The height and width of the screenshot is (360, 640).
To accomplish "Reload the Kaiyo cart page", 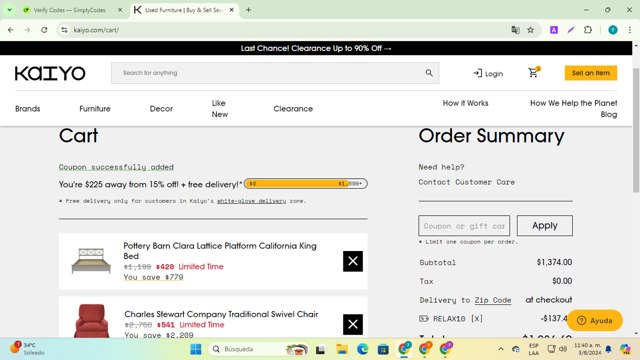I will (x=44, y=30).
